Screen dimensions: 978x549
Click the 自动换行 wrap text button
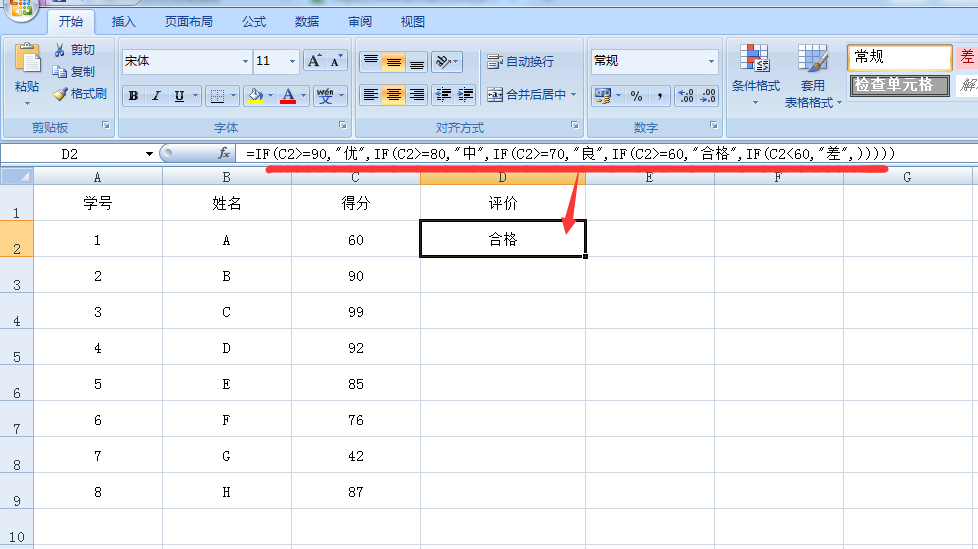pos(520,62)
